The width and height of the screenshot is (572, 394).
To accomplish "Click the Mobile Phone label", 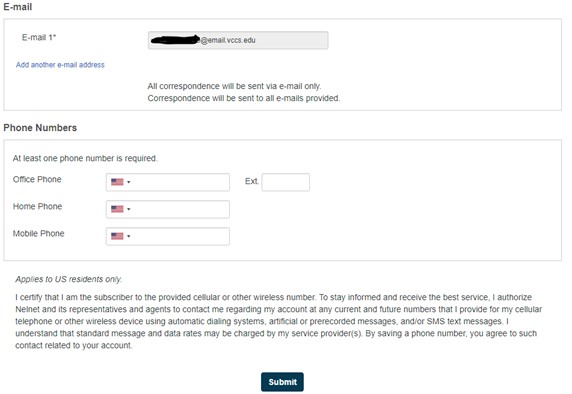I will tap(39, 233).
